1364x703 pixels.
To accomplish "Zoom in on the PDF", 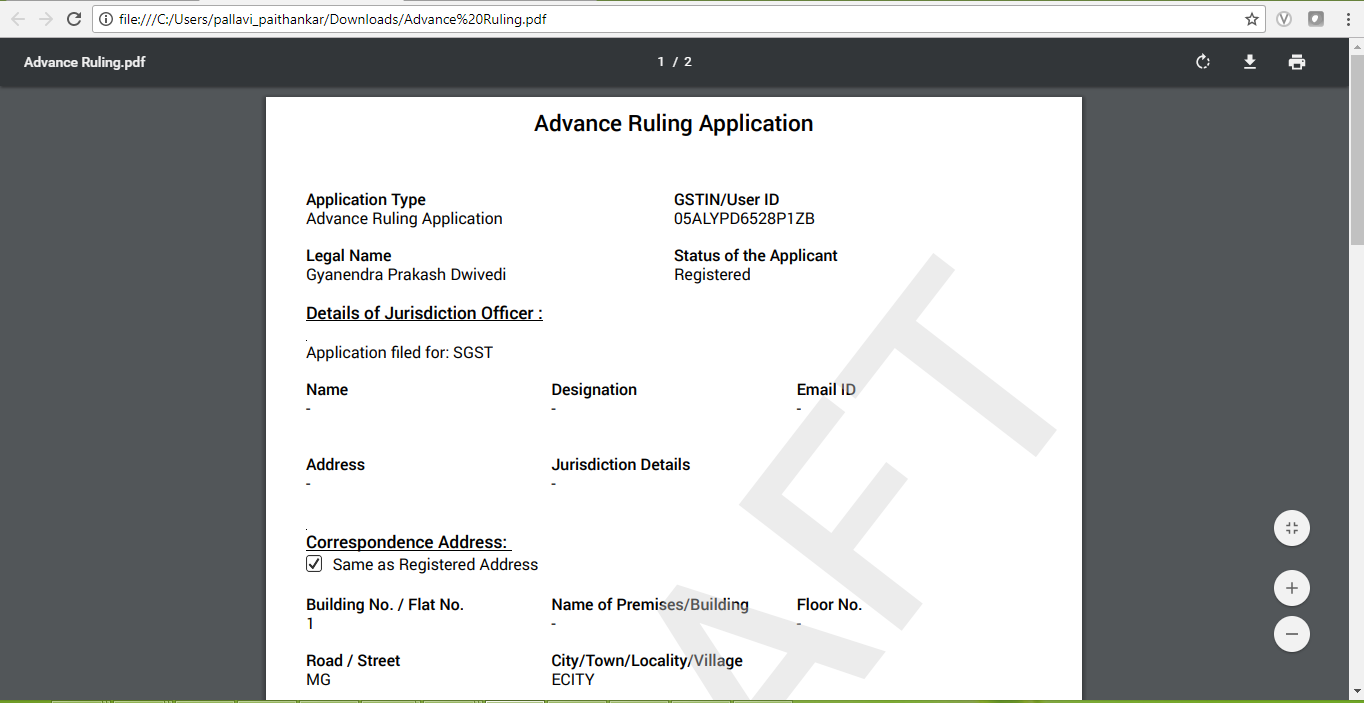I will point(1291,588).
